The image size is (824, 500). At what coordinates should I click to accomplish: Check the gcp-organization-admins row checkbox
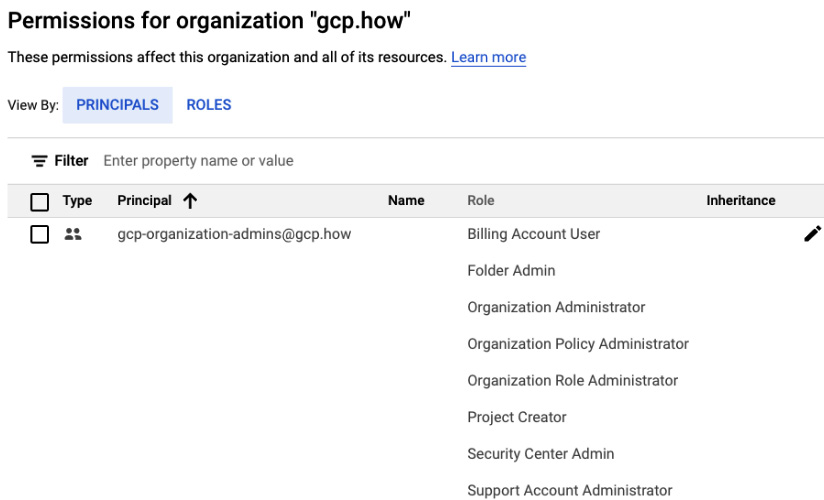(x=39, y=234)
